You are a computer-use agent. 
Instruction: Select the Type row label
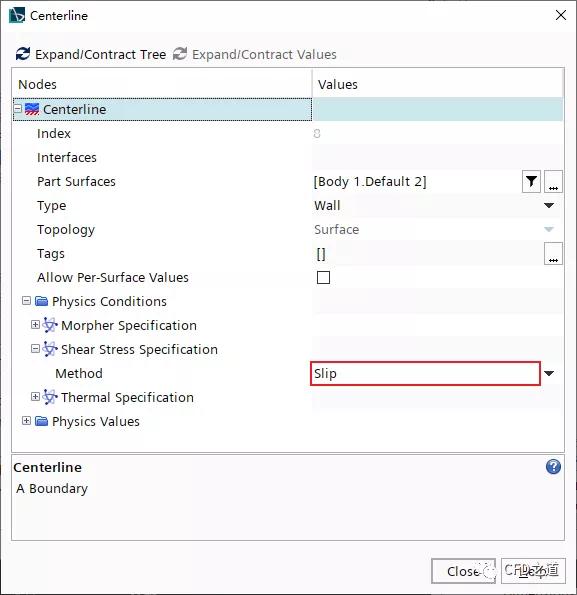tap(52, 206)
